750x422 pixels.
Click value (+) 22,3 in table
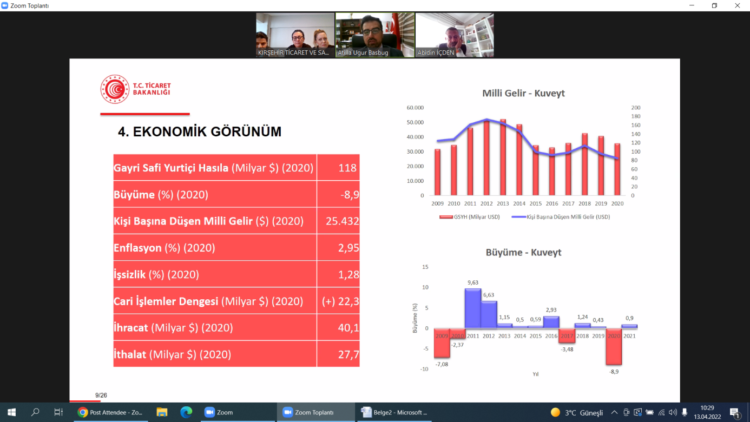[x=340, y=301]
